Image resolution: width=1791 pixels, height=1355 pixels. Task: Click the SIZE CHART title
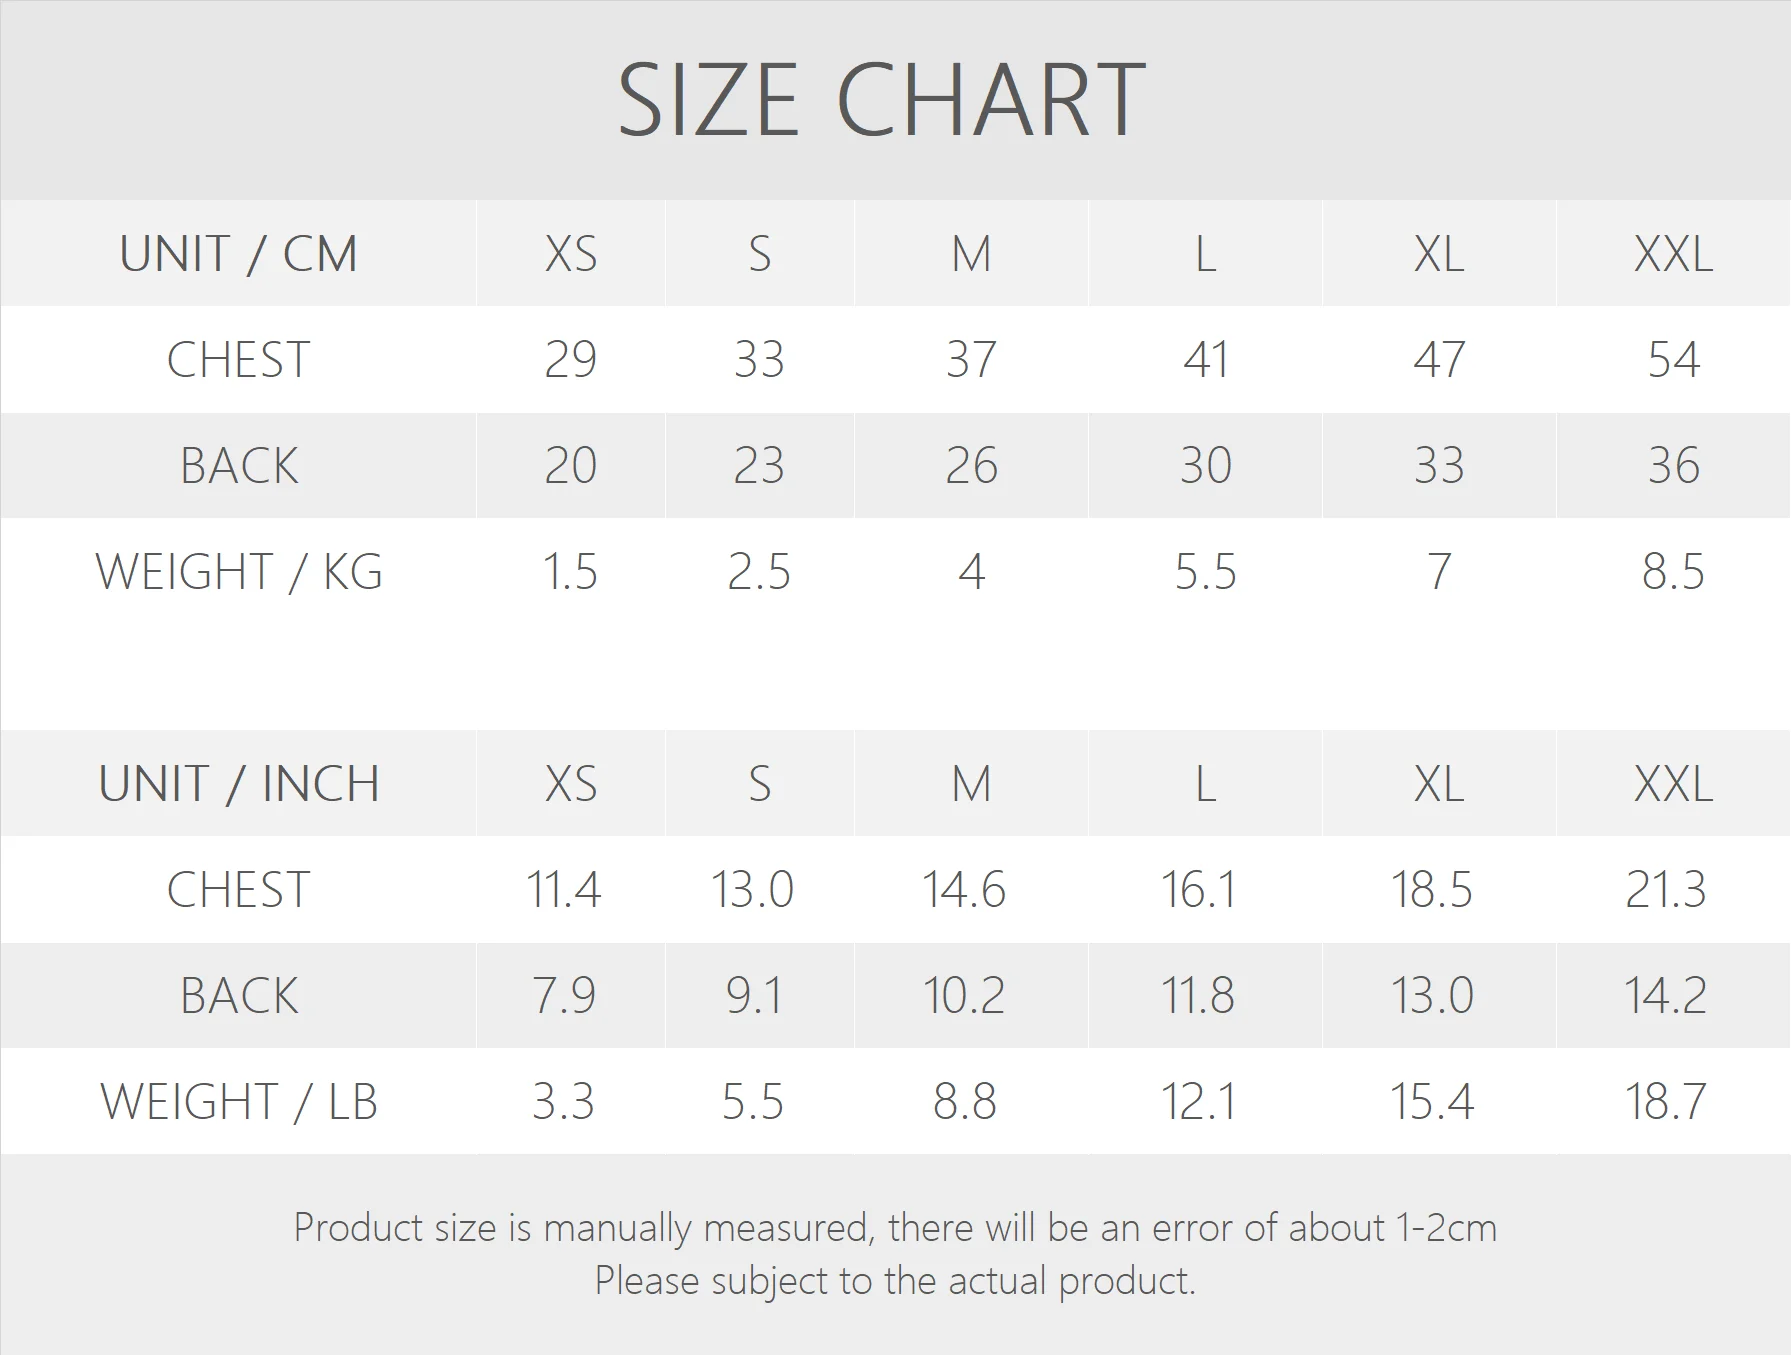click(x=881, y=100)
